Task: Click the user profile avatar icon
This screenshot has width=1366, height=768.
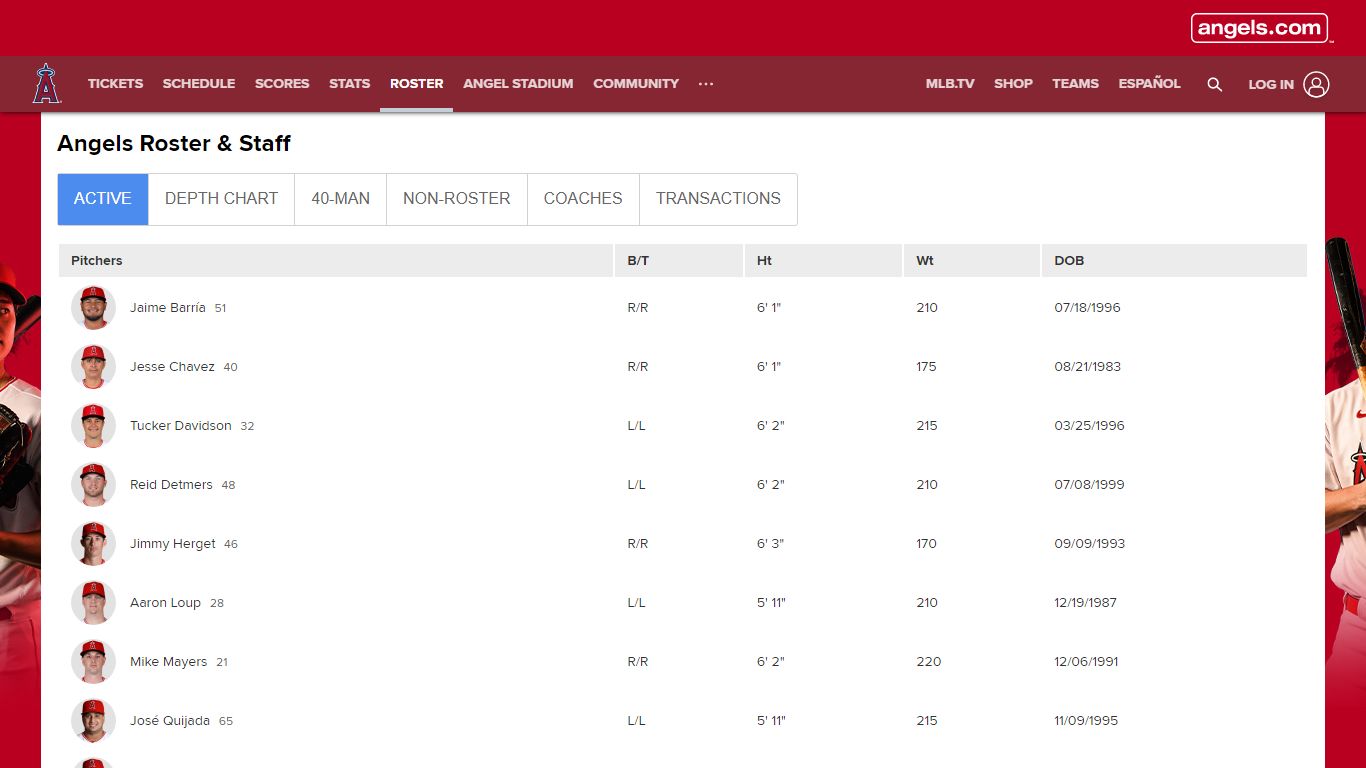Action: tap(1316, 84)
